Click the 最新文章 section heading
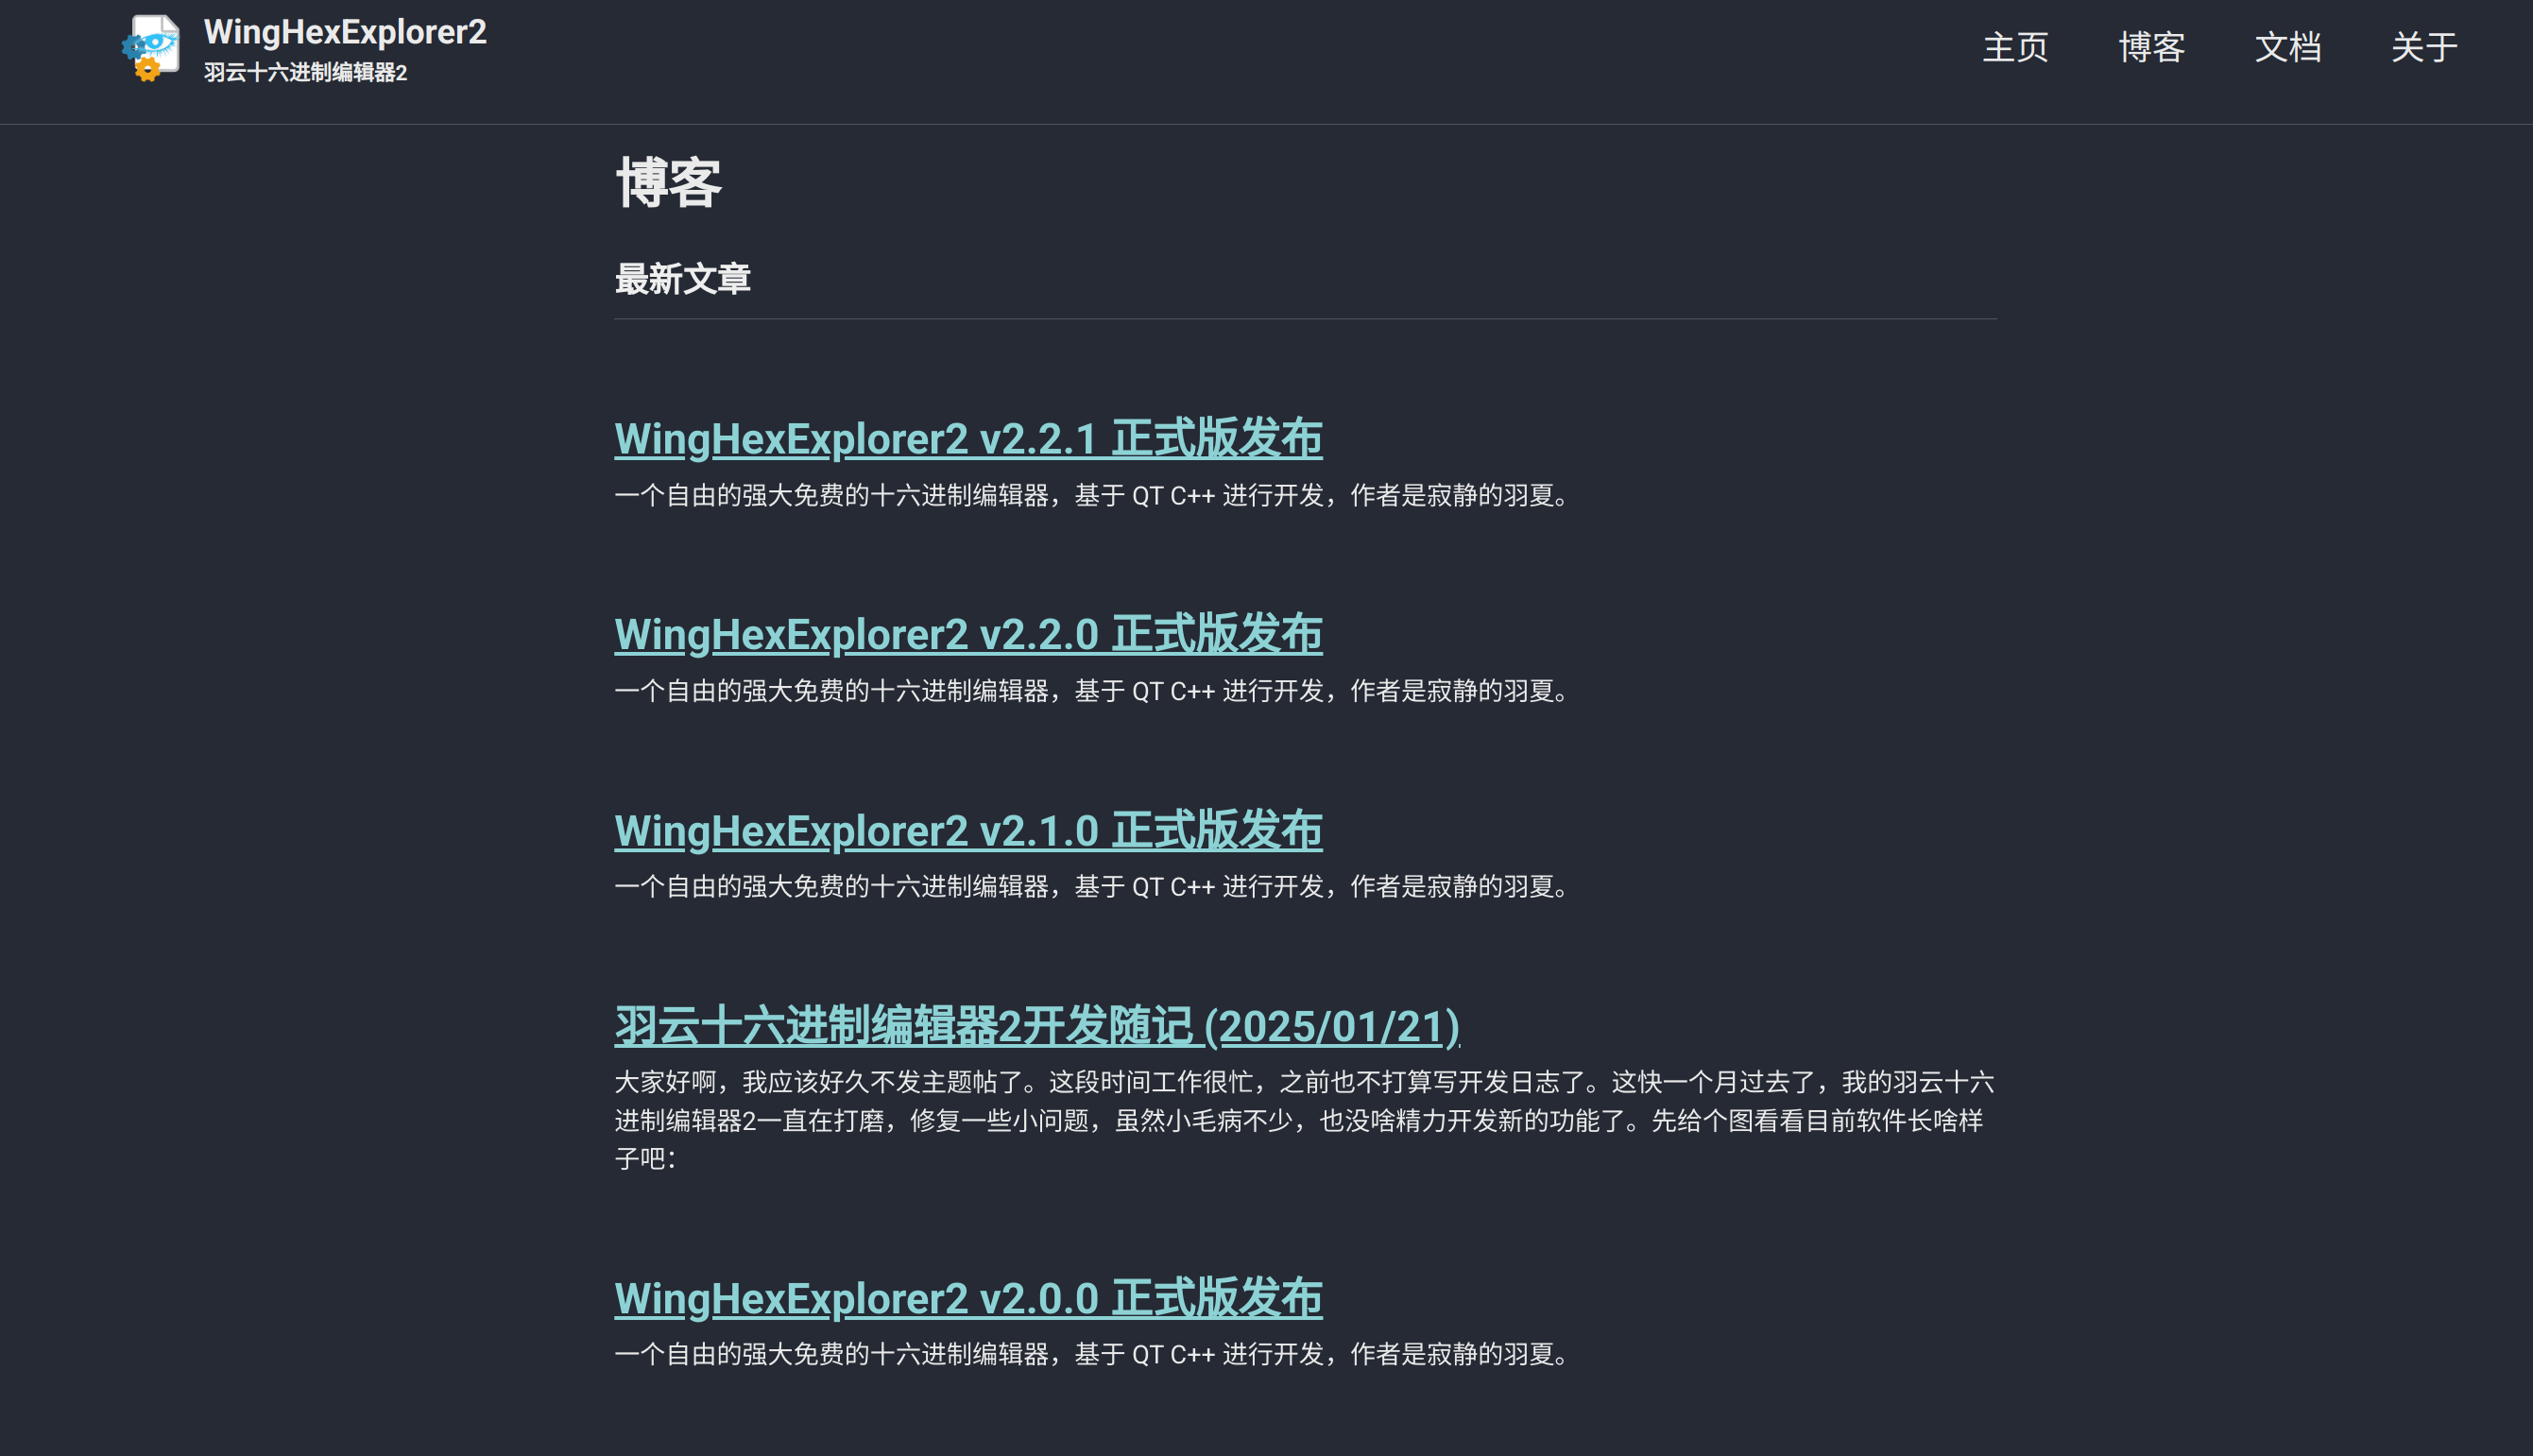 682,279
